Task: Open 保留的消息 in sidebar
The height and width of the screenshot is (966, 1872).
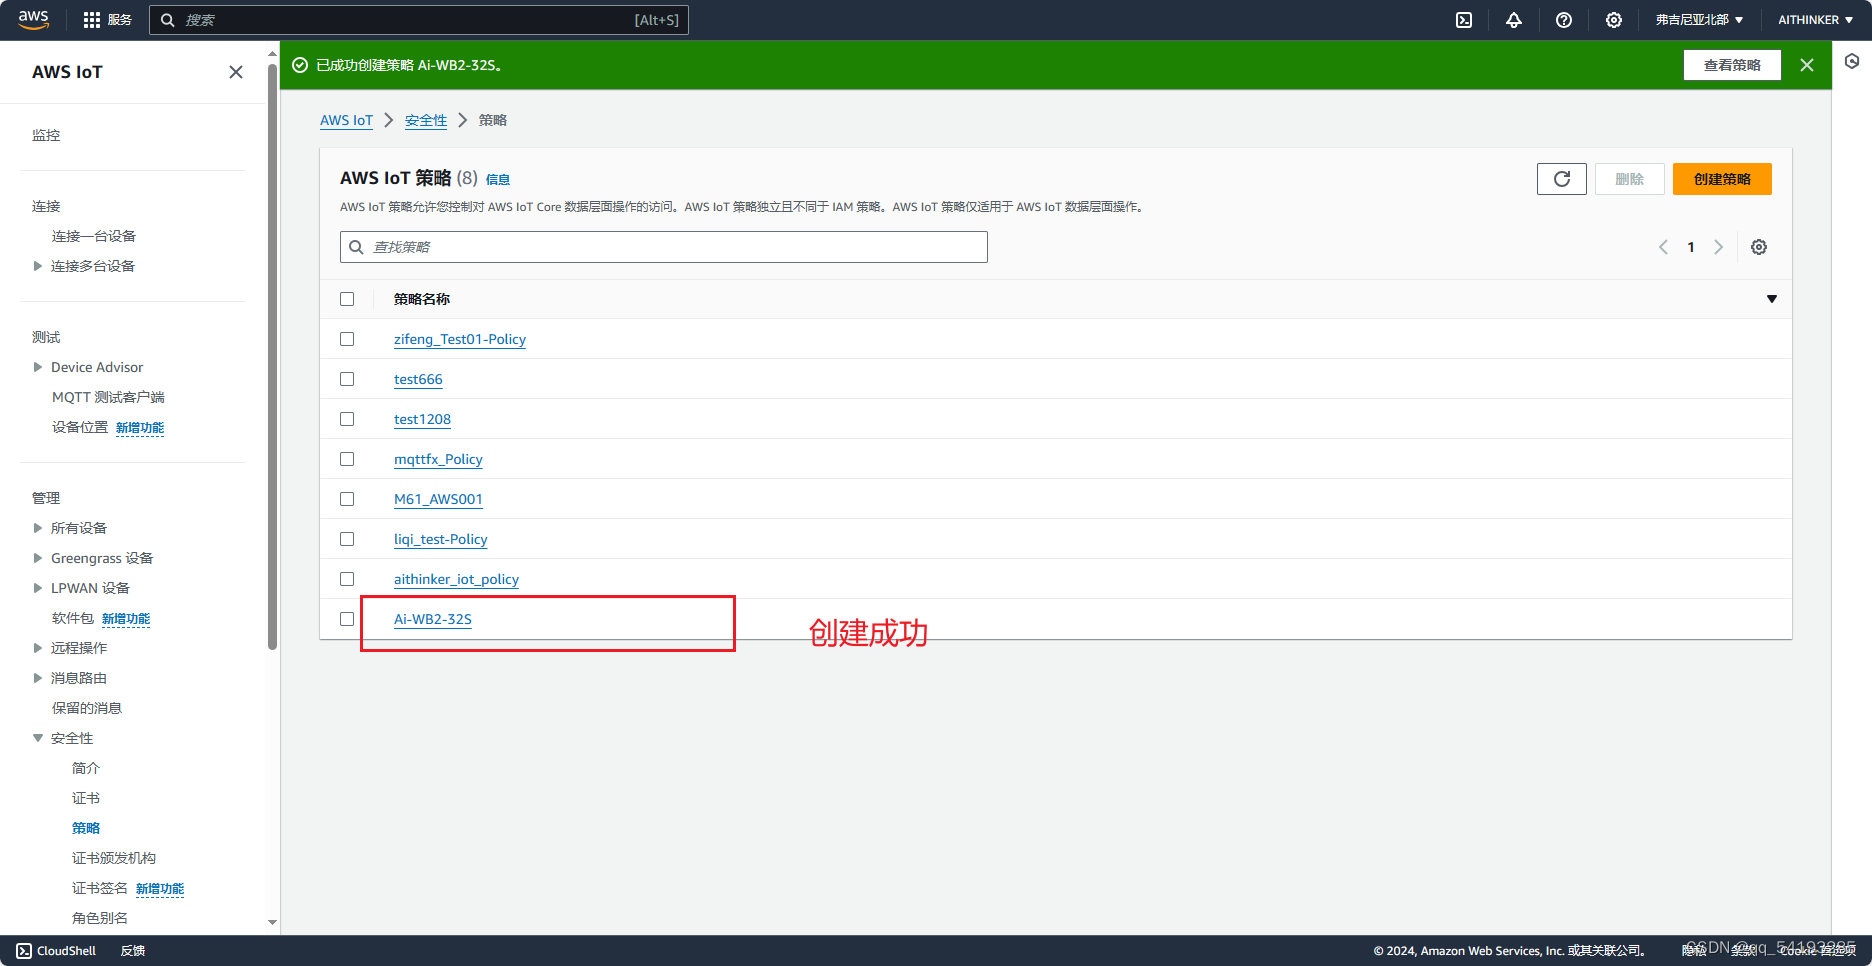Action: (87, 708)
